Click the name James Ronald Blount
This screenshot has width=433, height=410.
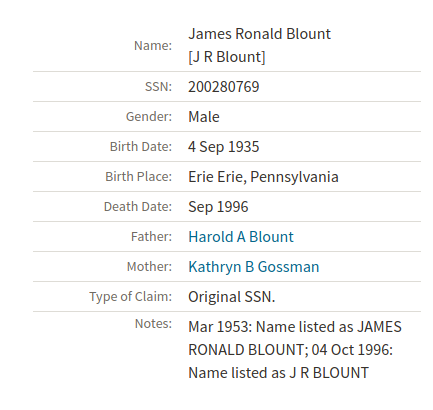point(259,34)
